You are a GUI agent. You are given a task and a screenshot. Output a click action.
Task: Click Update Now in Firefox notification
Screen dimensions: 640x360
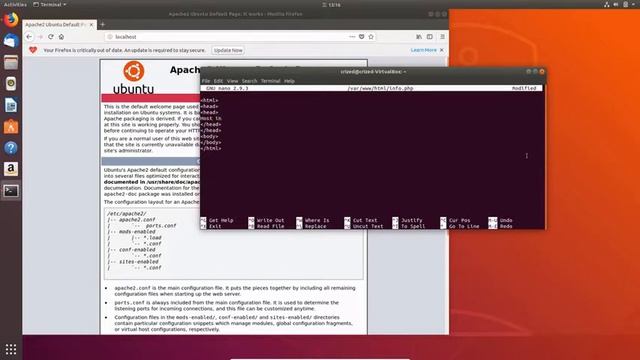coord(228,50)
